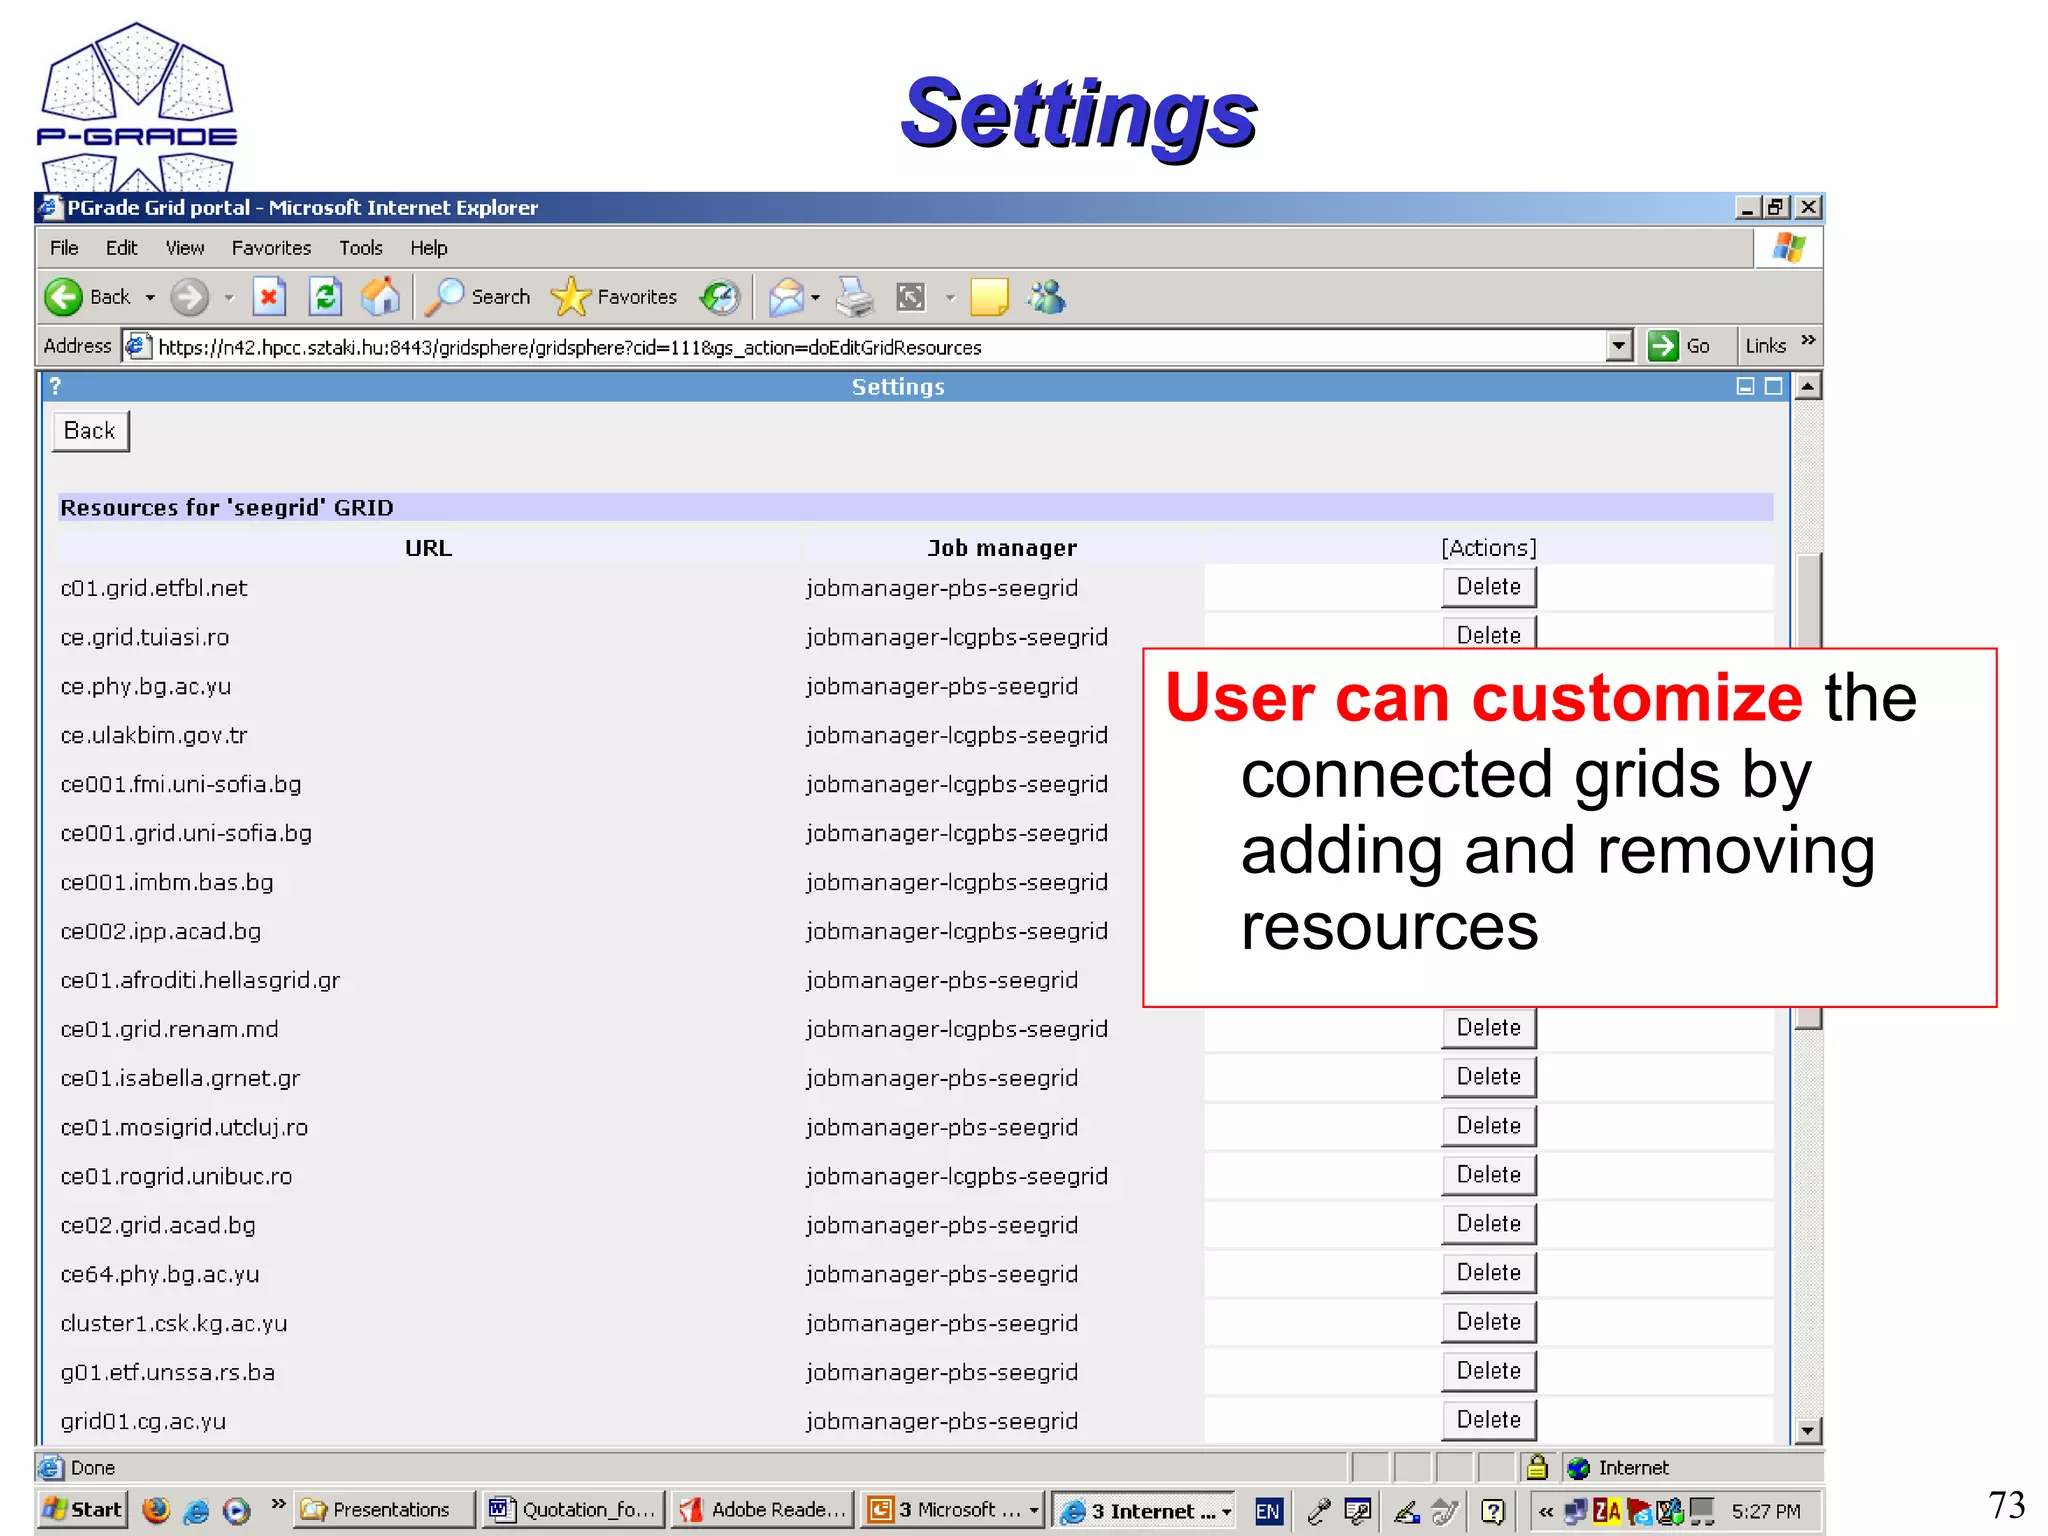Open Mail envelope icon
This screenshot has height=1536, width=2048.
786,297
